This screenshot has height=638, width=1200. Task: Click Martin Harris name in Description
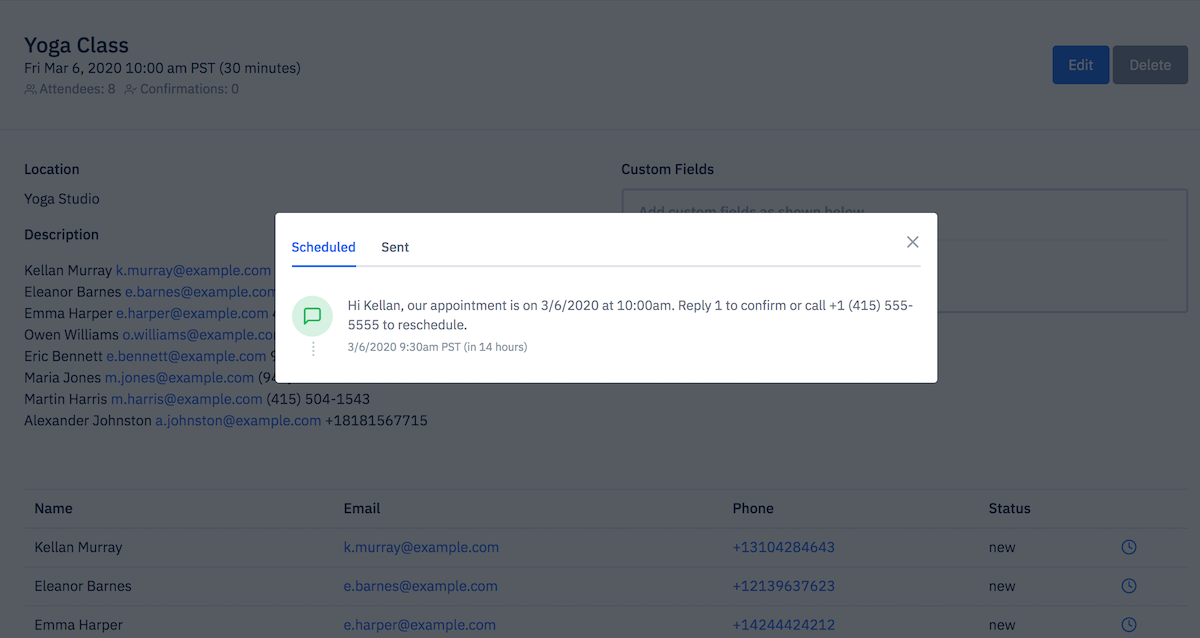click(x=65, y=399)
